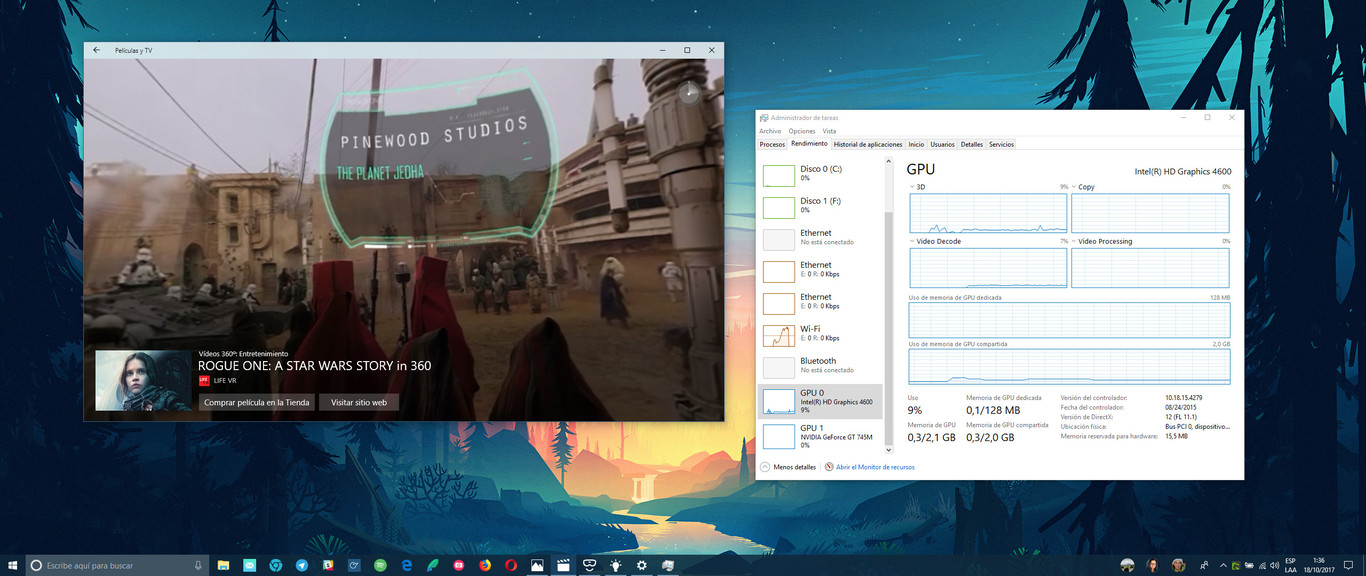Select the Ethernet adapter marked No está conectado
Image resolution: width=1366 pixels, height=576 pixels.
pos(820,239)
